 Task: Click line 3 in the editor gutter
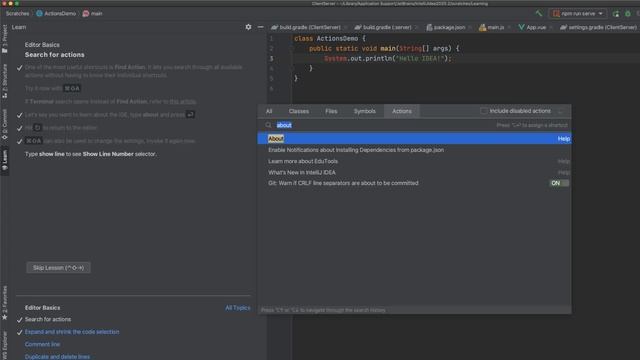(x=271, y=58)
